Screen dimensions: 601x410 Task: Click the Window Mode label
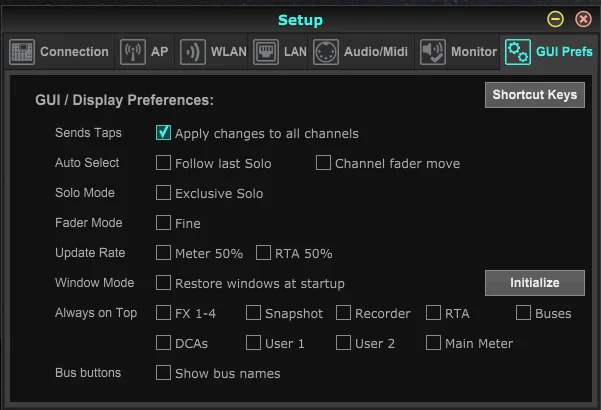coord(95,282)
